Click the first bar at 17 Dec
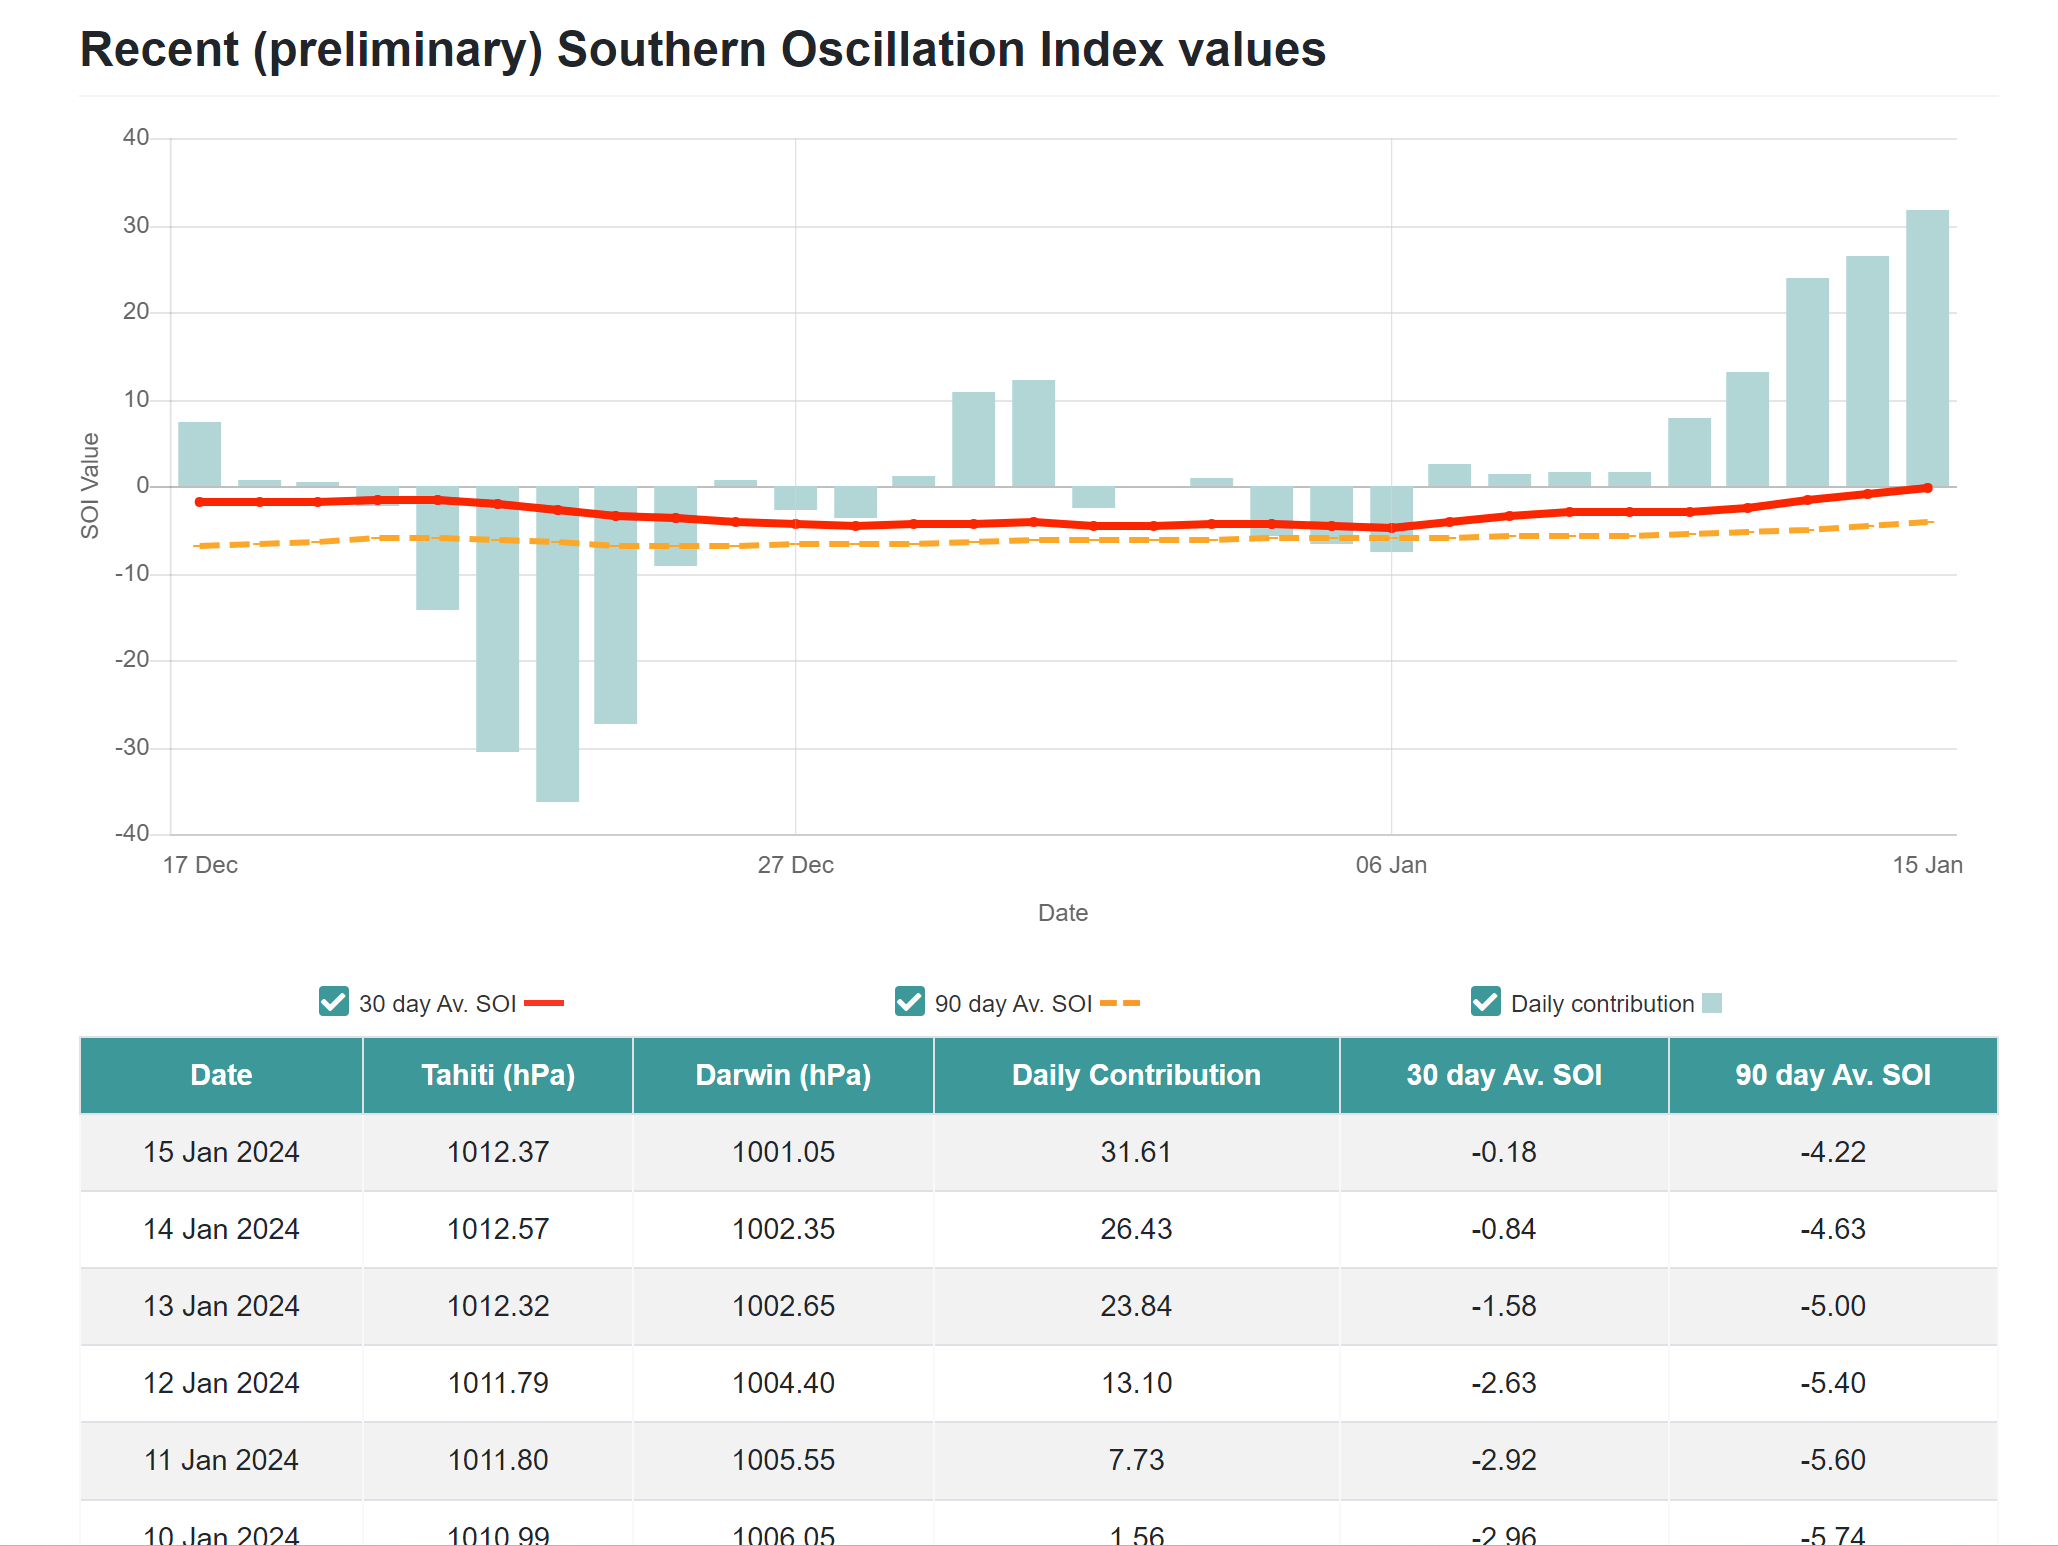The image size is (2058, 1546). click(x=199, y=454)
